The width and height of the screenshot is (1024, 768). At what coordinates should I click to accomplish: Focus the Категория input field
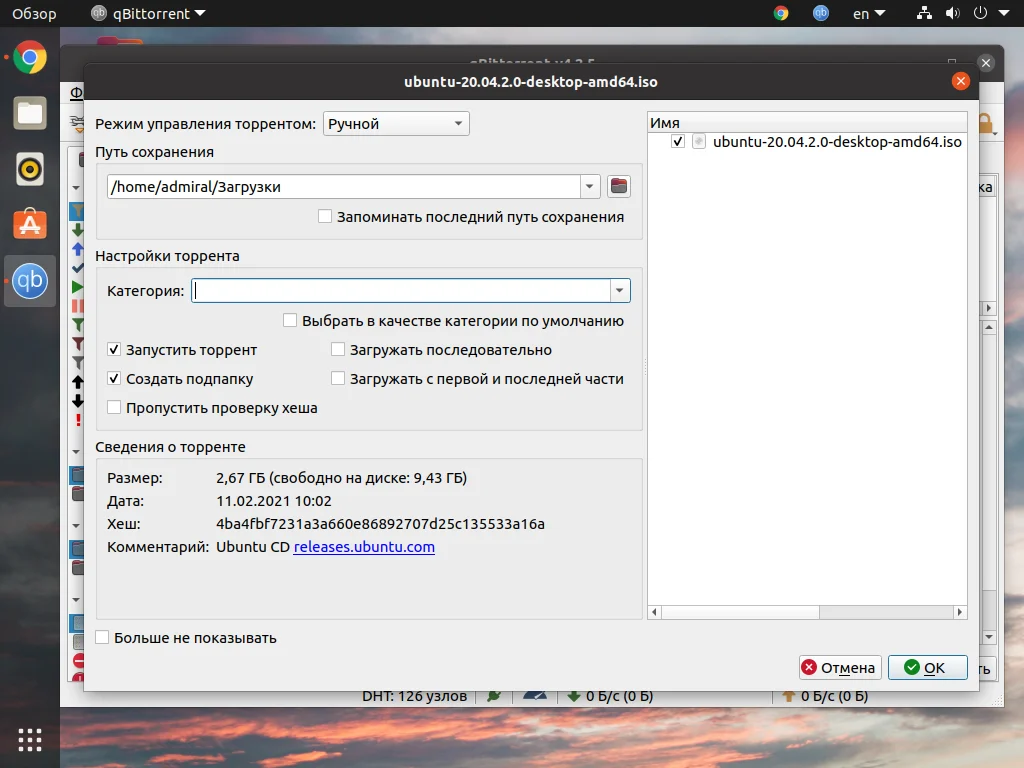(401, 291)
